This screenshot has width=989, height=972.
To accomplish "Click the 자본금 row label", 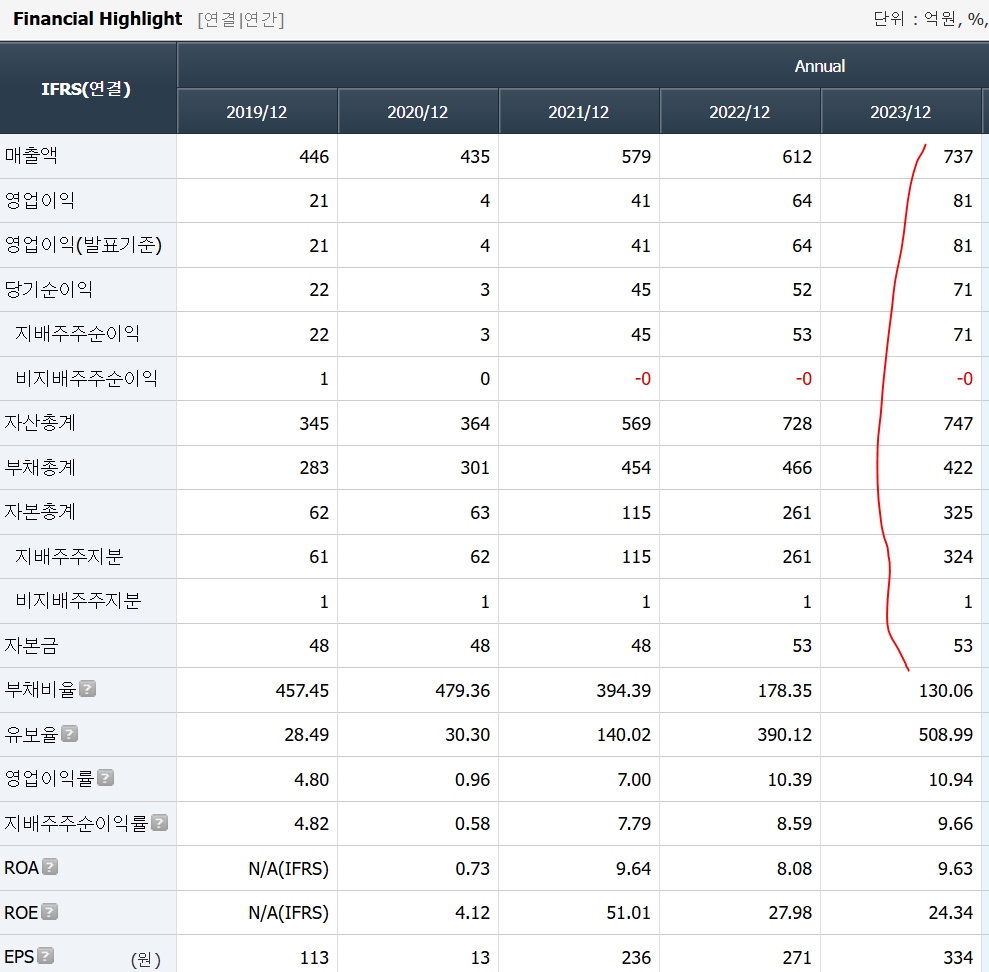I will point(31,645).
